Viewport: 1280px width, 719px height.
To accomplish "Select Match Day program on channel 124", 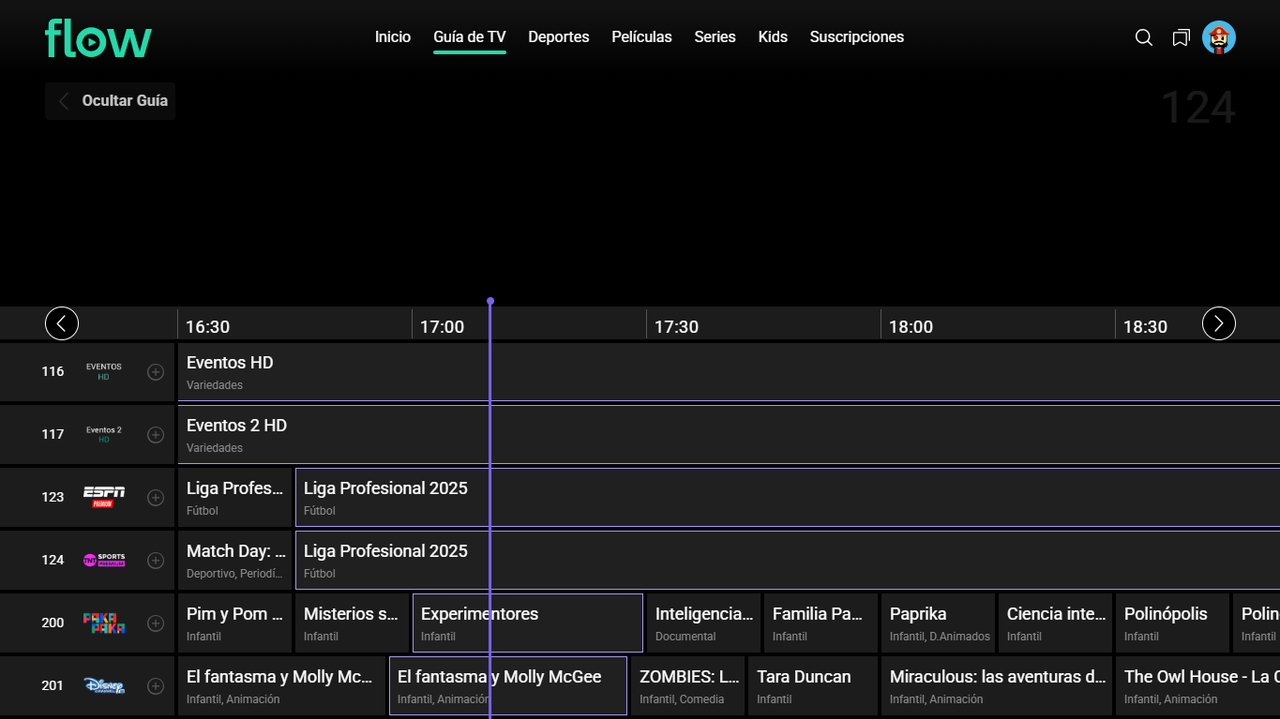I will (x=235, y=560).
